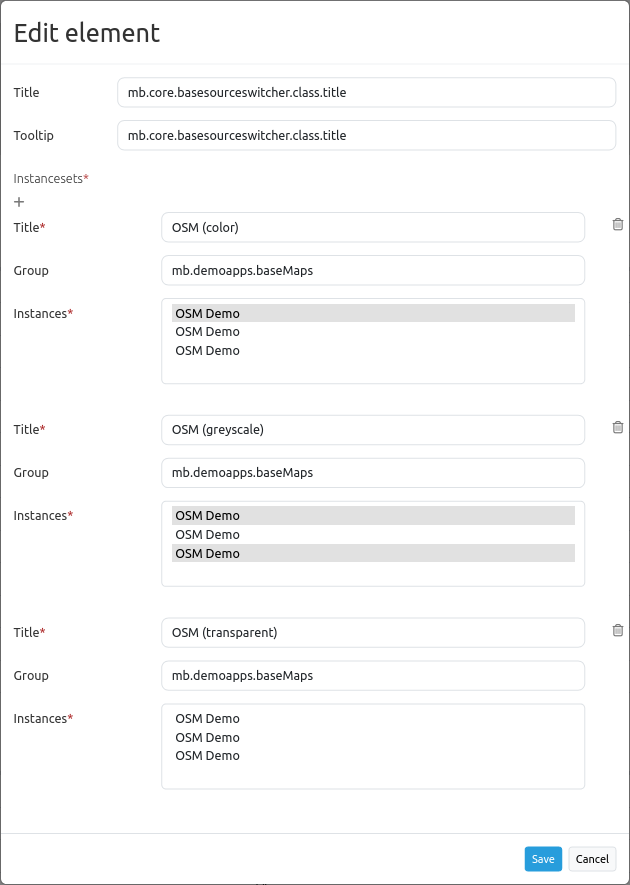Delete the OSM (transparent) instanceset
Screen dimensions: 630x885
tap(617, 630)
